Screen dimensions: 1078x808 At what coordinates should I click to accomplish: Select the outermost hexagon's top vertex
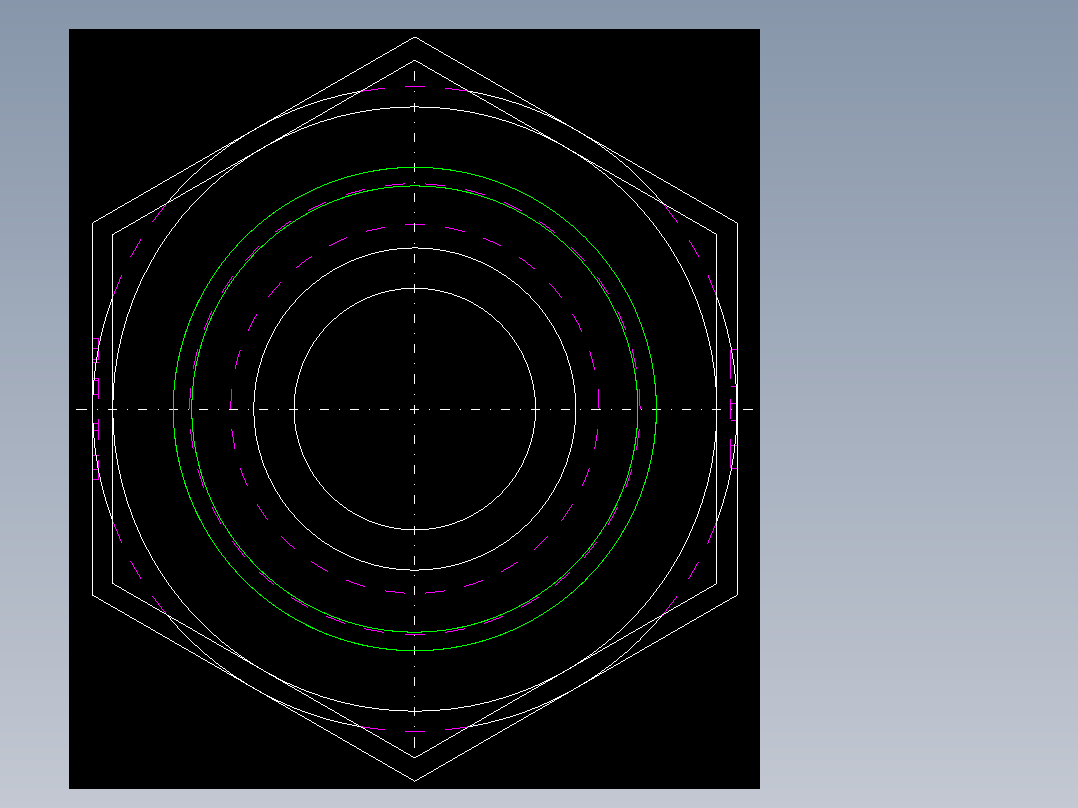pos(415,37)
